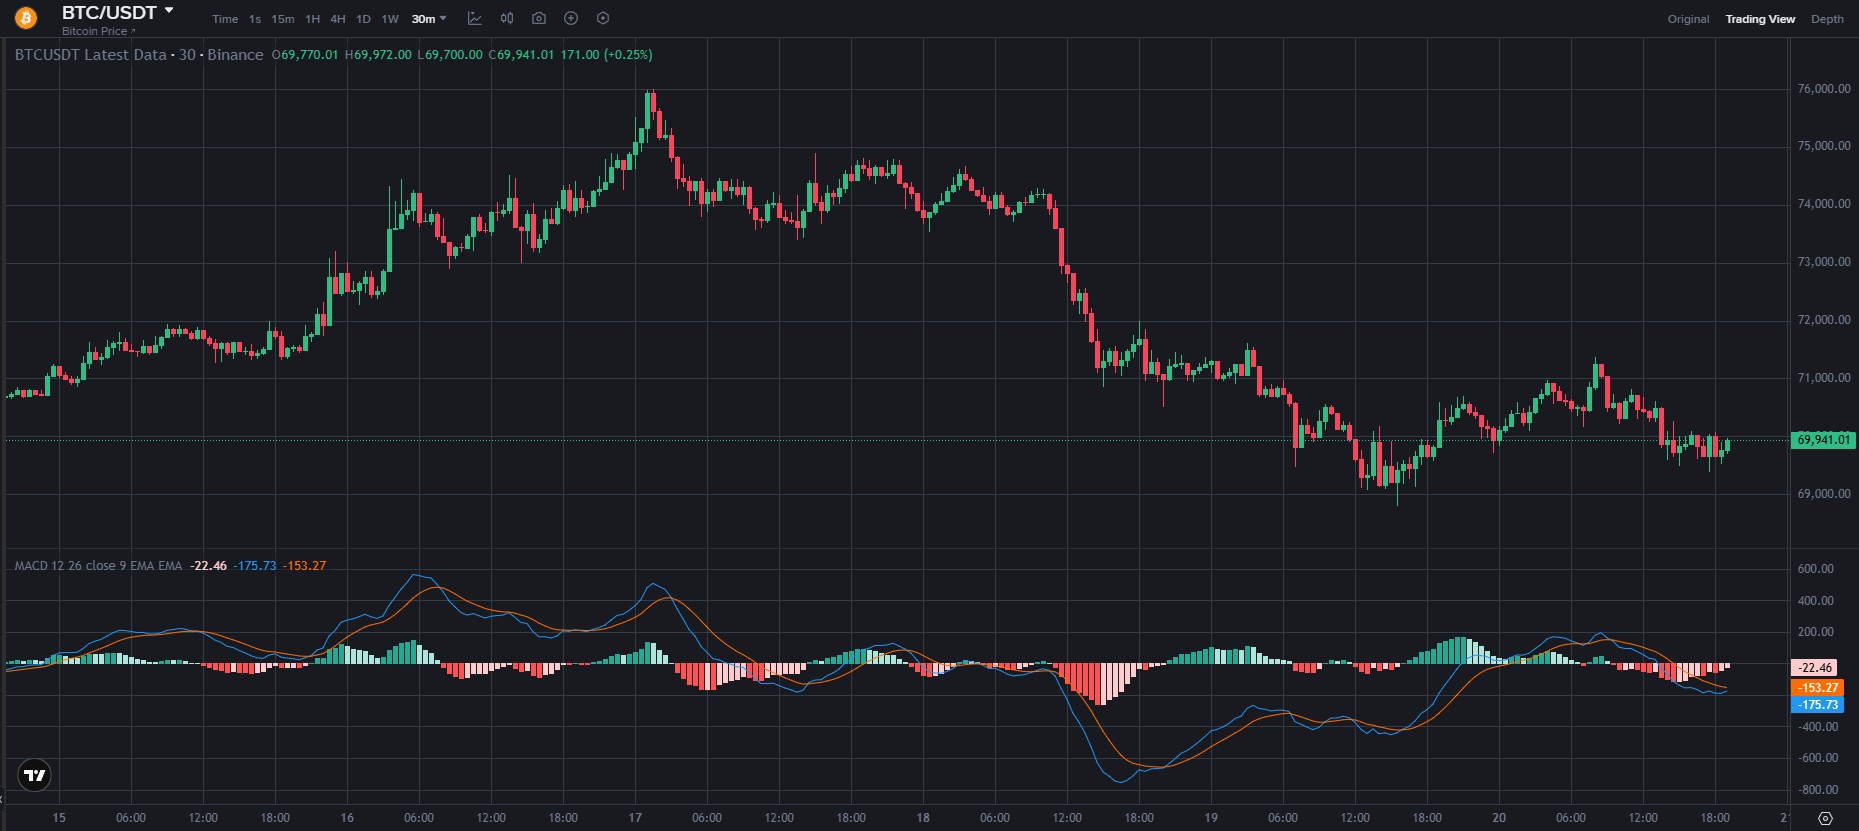
Task: Click the open value O69,770.01 in header
Action: 305,55
